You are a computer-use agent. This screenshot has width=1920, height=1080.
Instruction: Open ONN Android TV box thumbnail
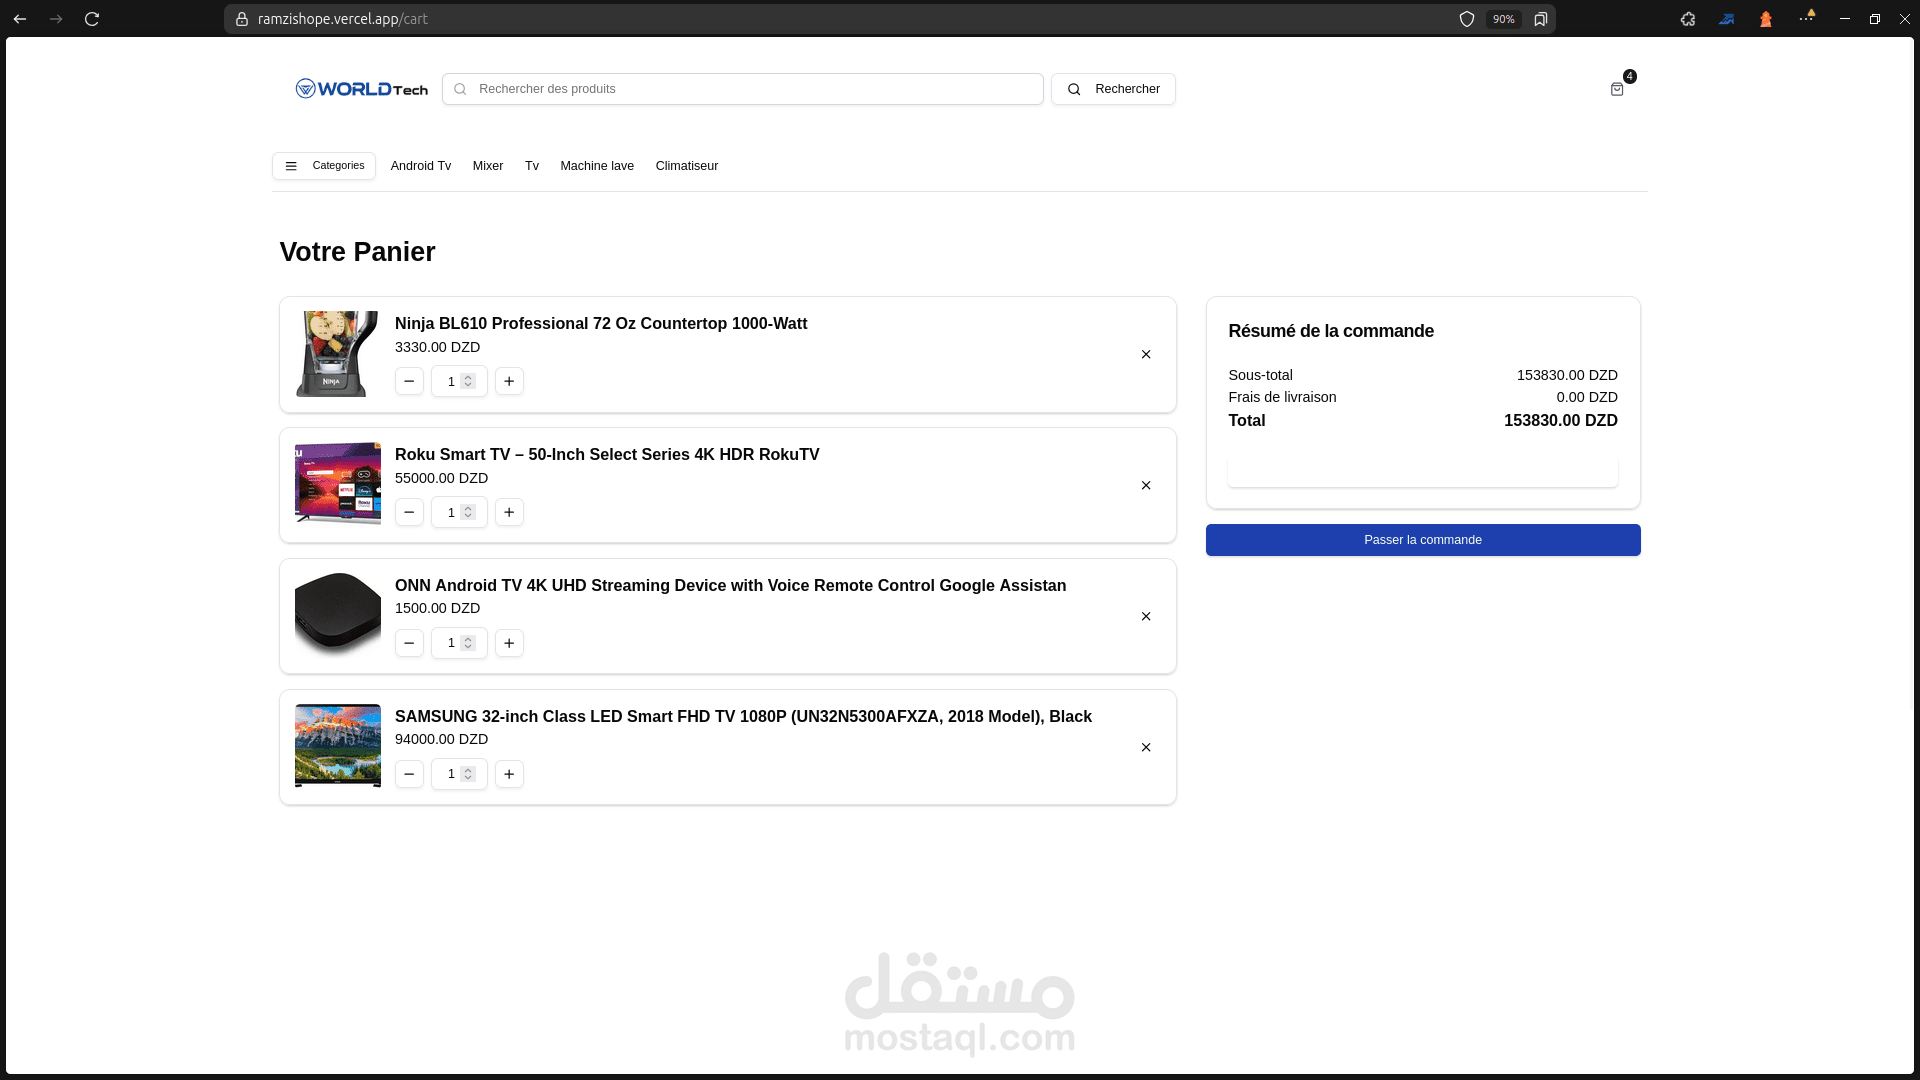point(338,616)
